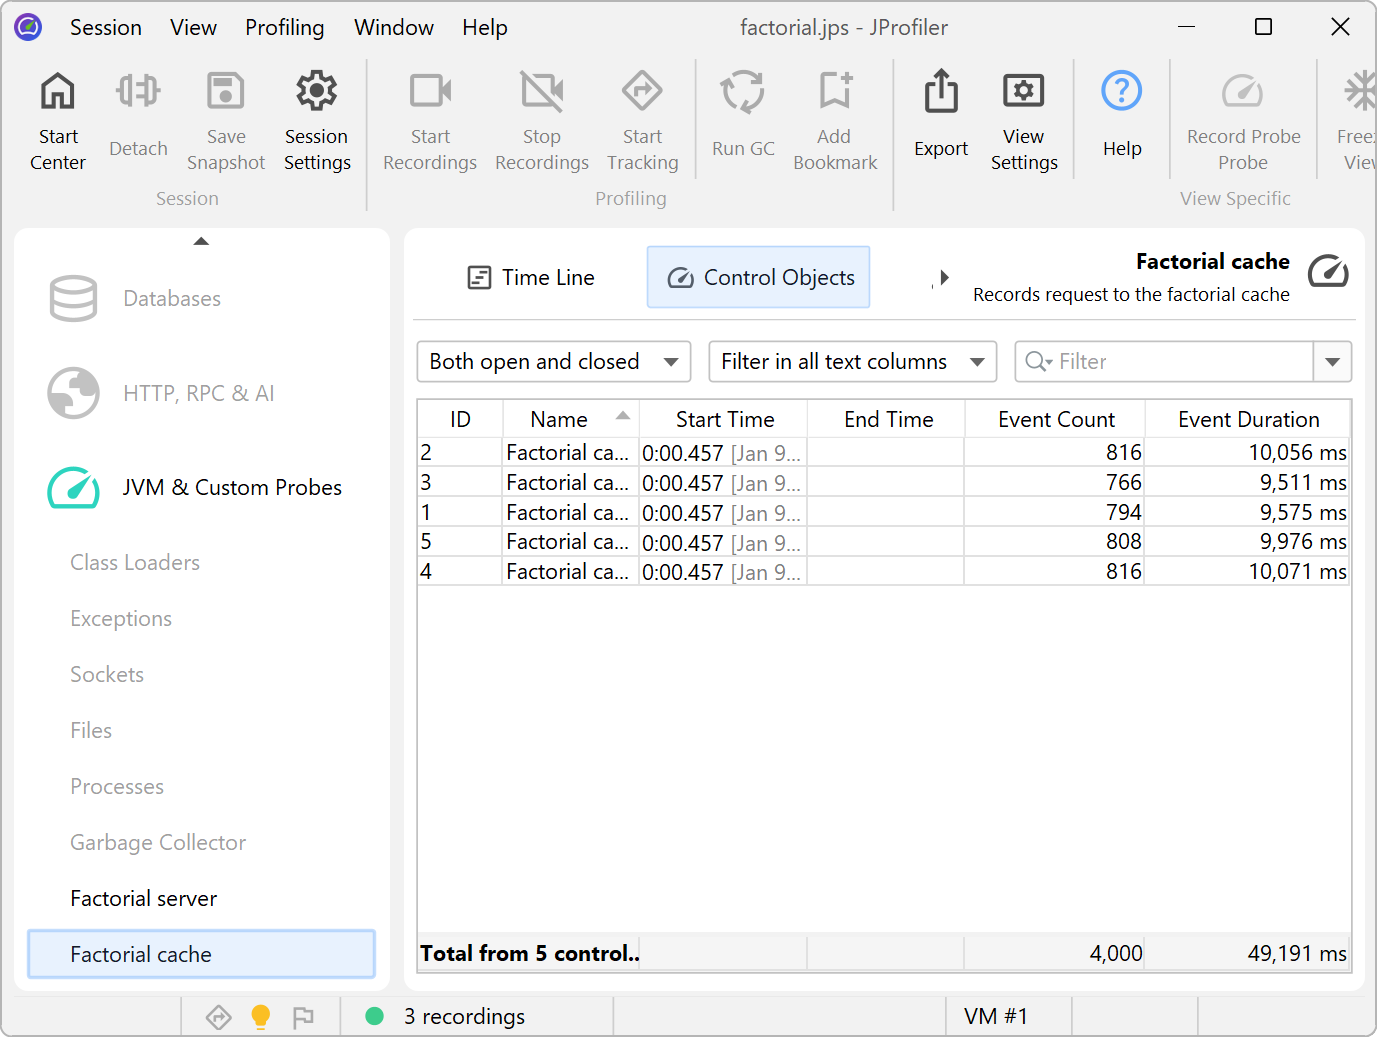The image size is (1377, 1037).
Task: Open the Filter in all text columns dropdown
Action: click(x=852, y=362)
